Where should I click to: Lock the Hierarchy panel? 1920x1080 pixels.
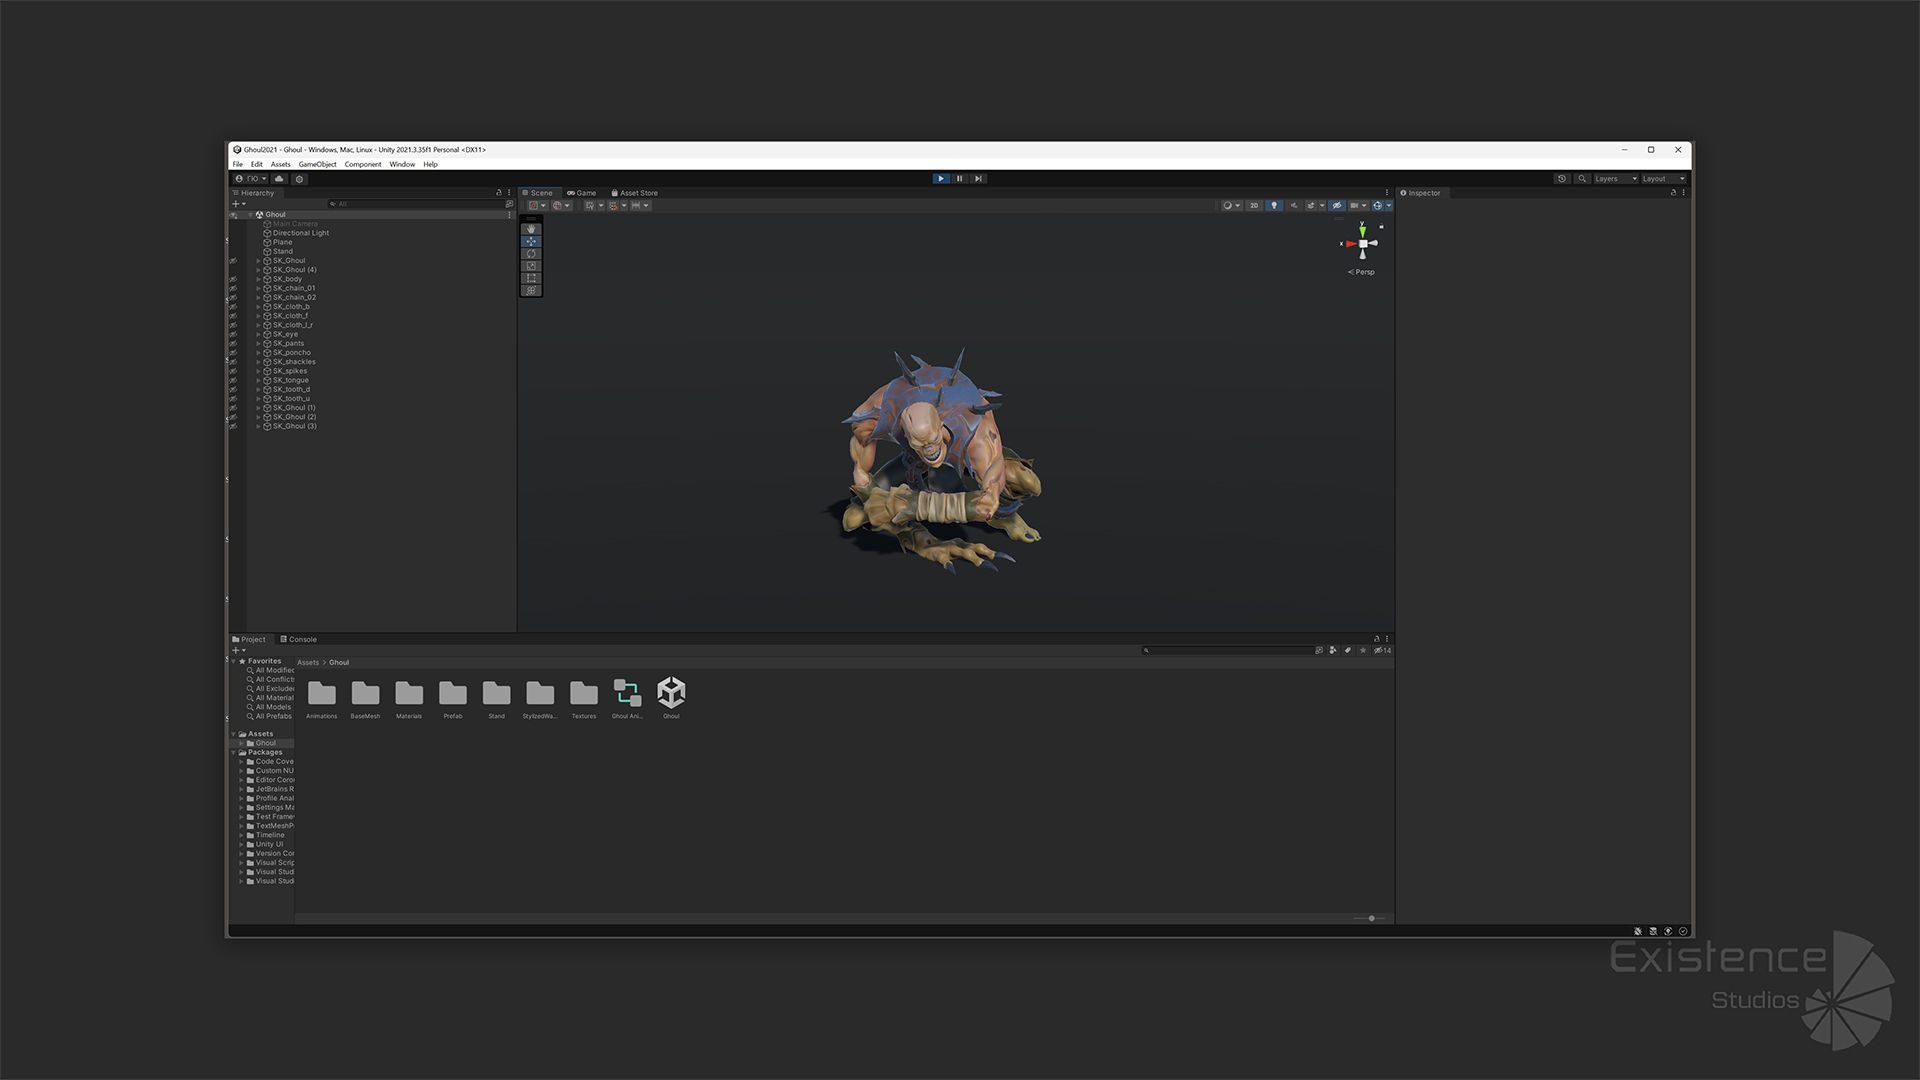[x=499, y=193]
